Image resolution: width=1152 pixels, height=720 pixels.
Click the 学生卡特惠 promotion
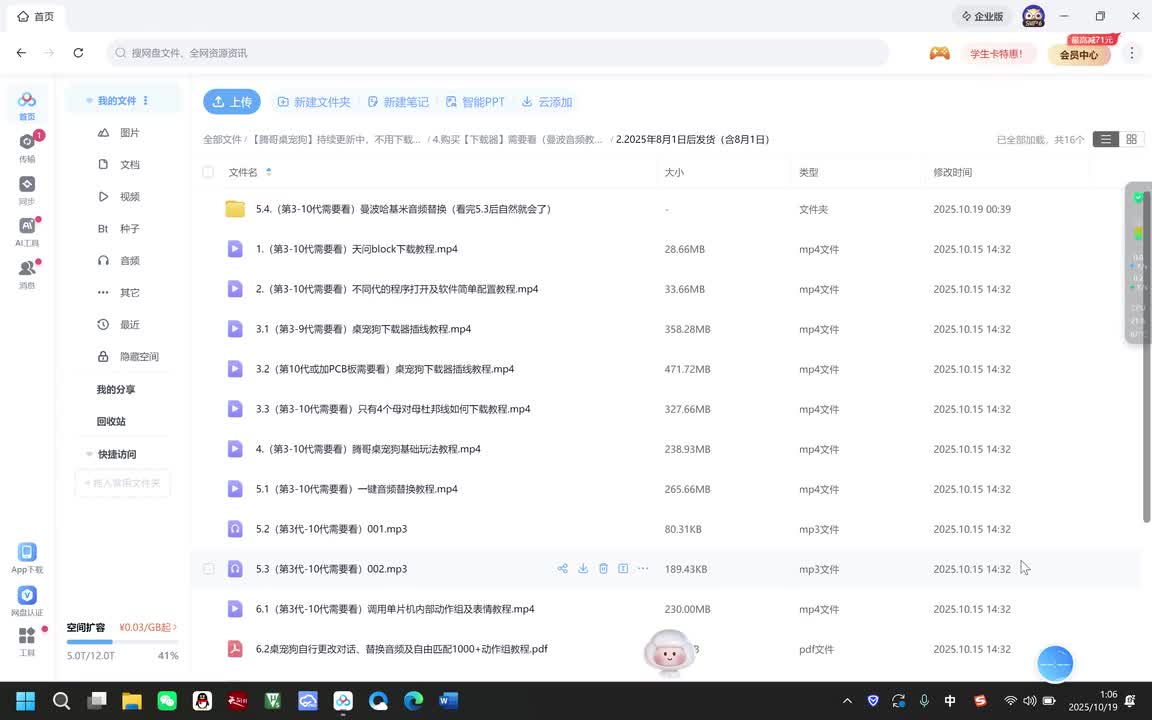[x=996, y=54]
